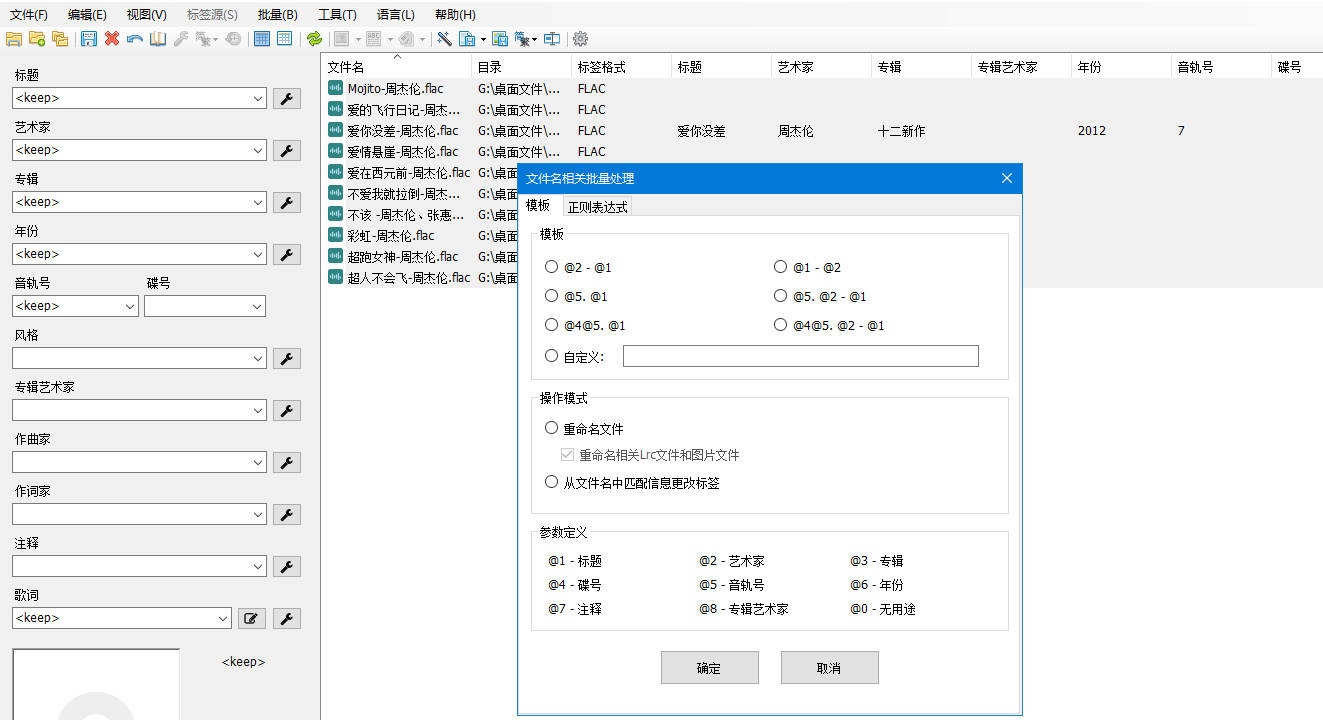Click the save (floppy disk) toolbar icon
This screenshot has width=1323, height=720.
(89, 39)
